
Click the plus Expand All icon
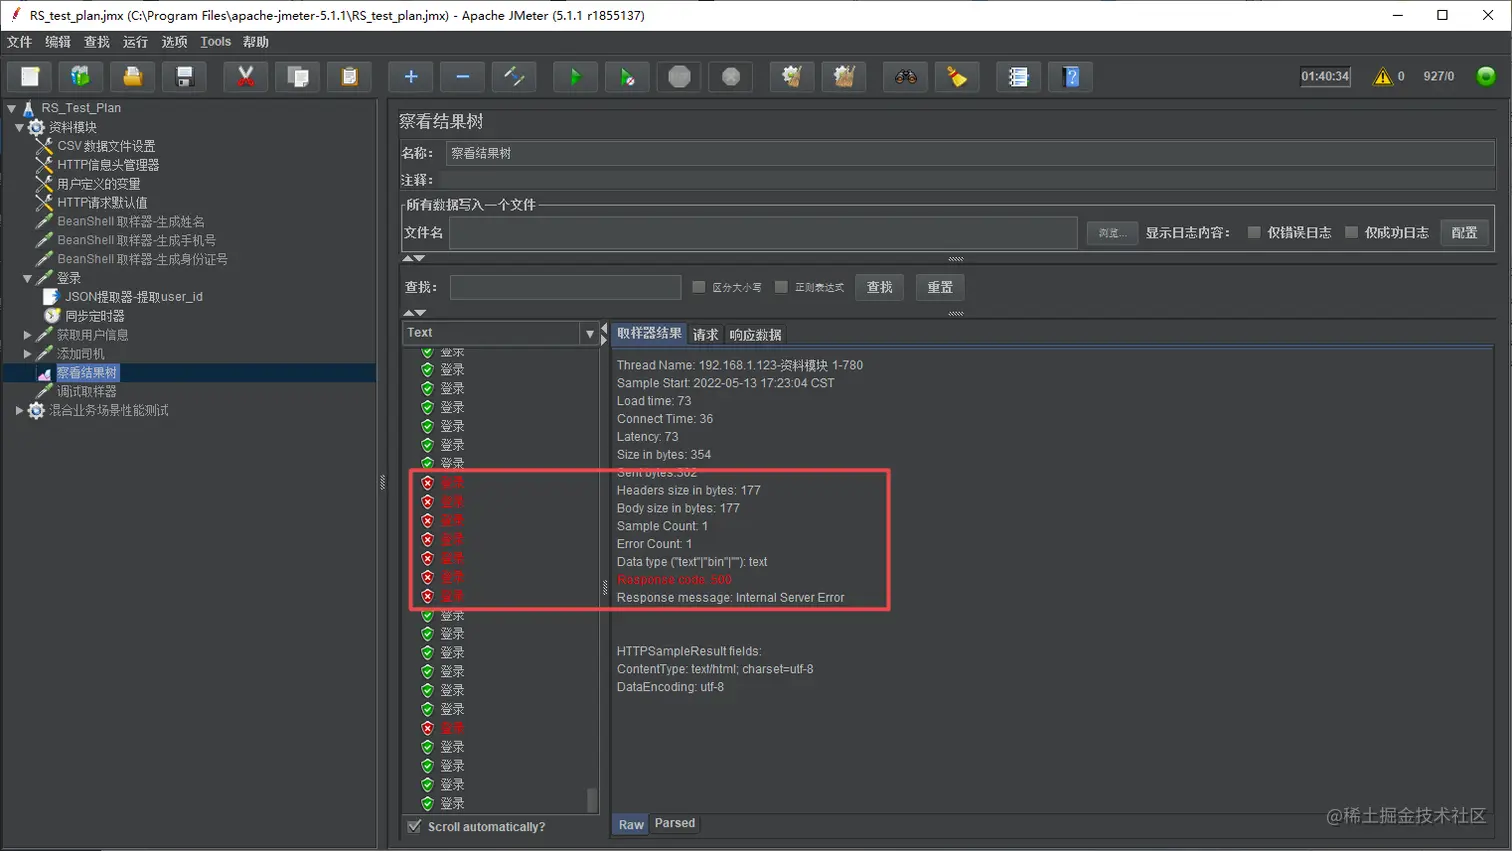(x=411, y=77)
